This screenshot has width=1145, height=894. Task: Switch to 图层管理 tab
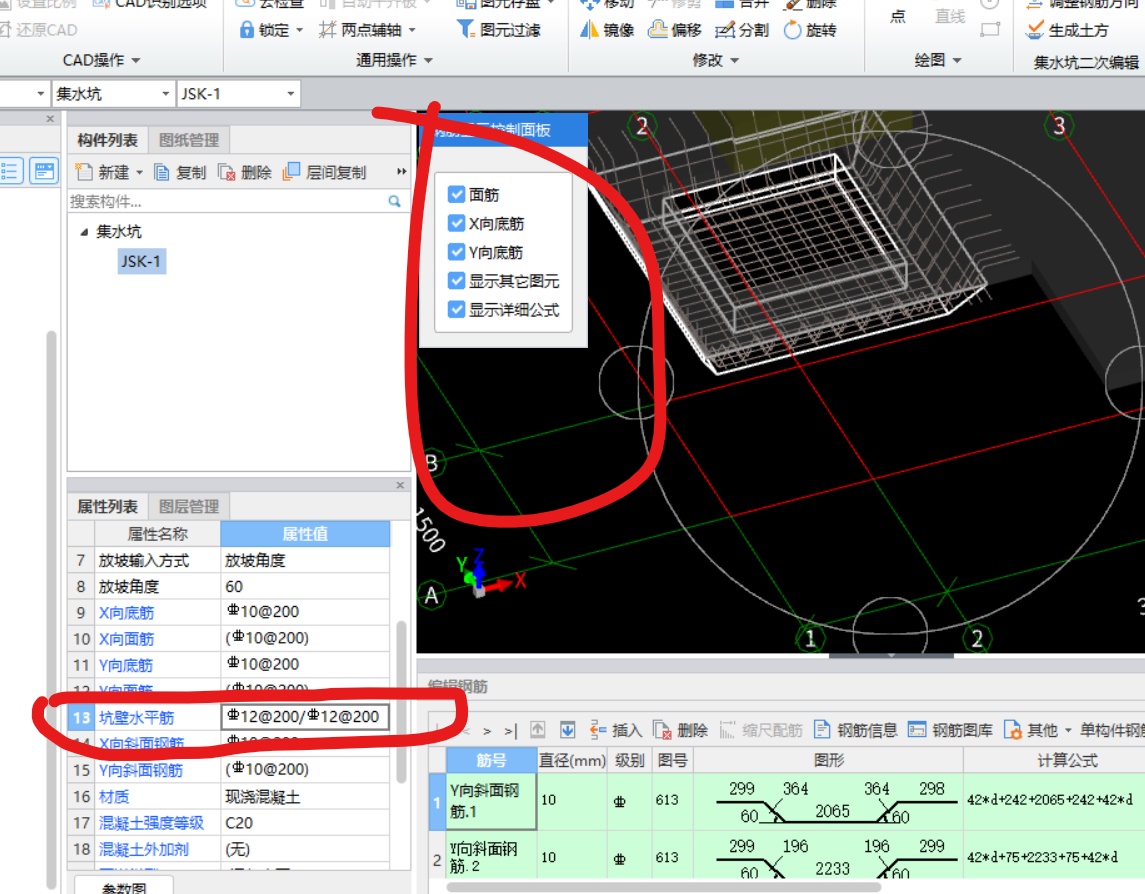click(188, 506)
